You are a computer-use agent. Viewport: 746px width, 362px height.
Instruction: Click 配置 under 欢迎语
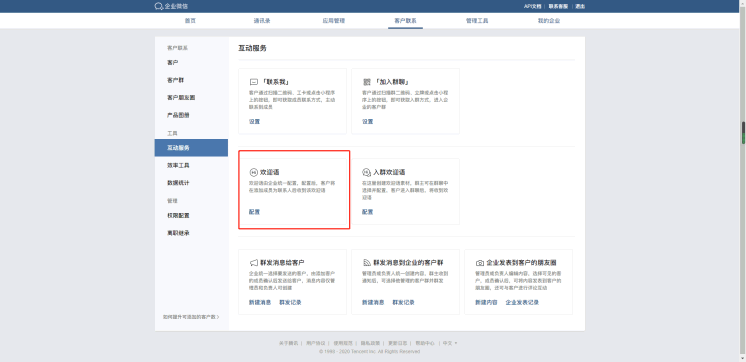[x=255, y=212]
